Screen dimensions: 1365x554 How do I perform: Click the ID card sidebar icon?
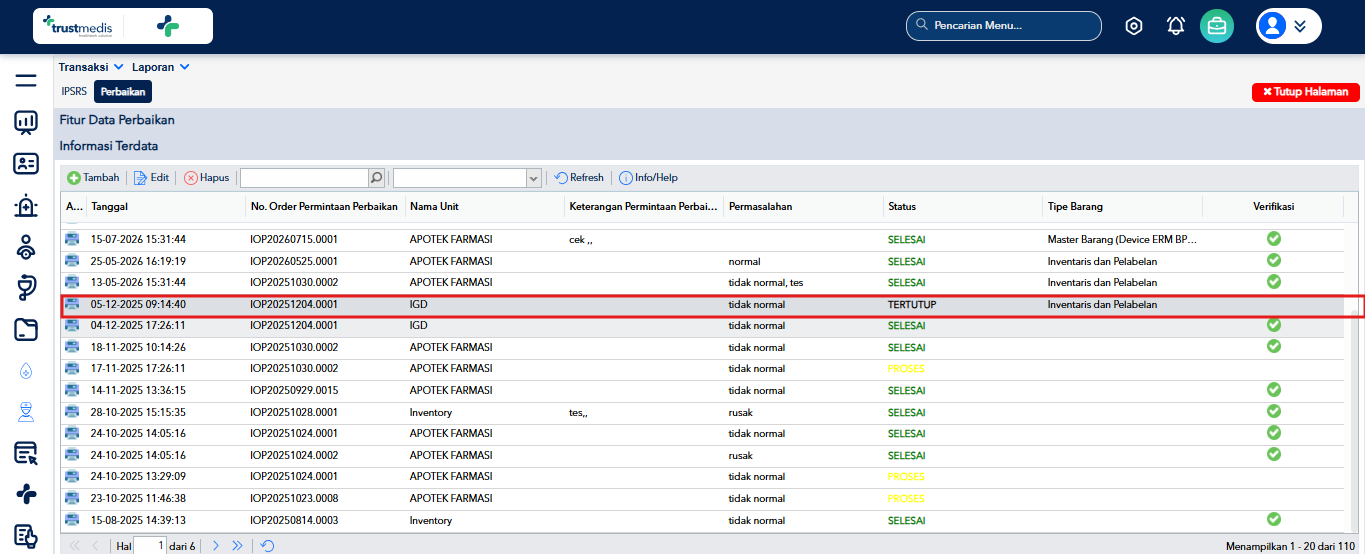[26, 163]
